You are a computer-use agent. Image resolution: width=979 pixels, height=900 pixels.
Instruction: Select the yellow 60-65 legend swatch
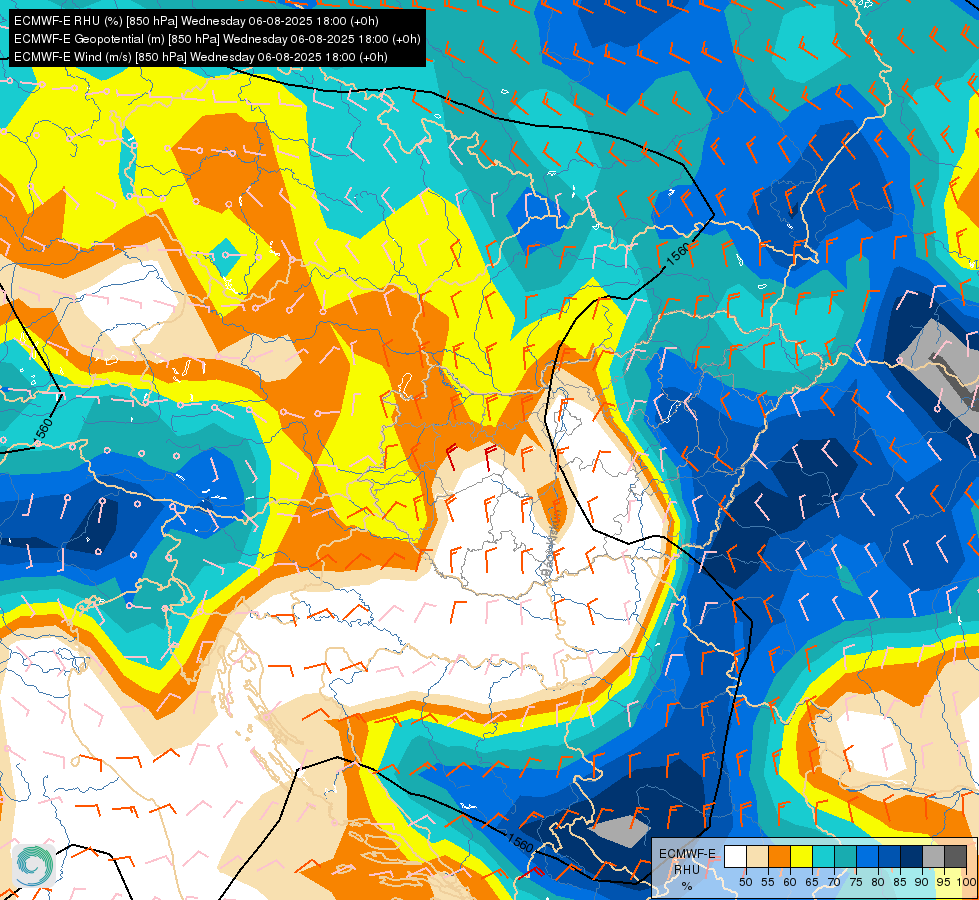click(800, 856)
